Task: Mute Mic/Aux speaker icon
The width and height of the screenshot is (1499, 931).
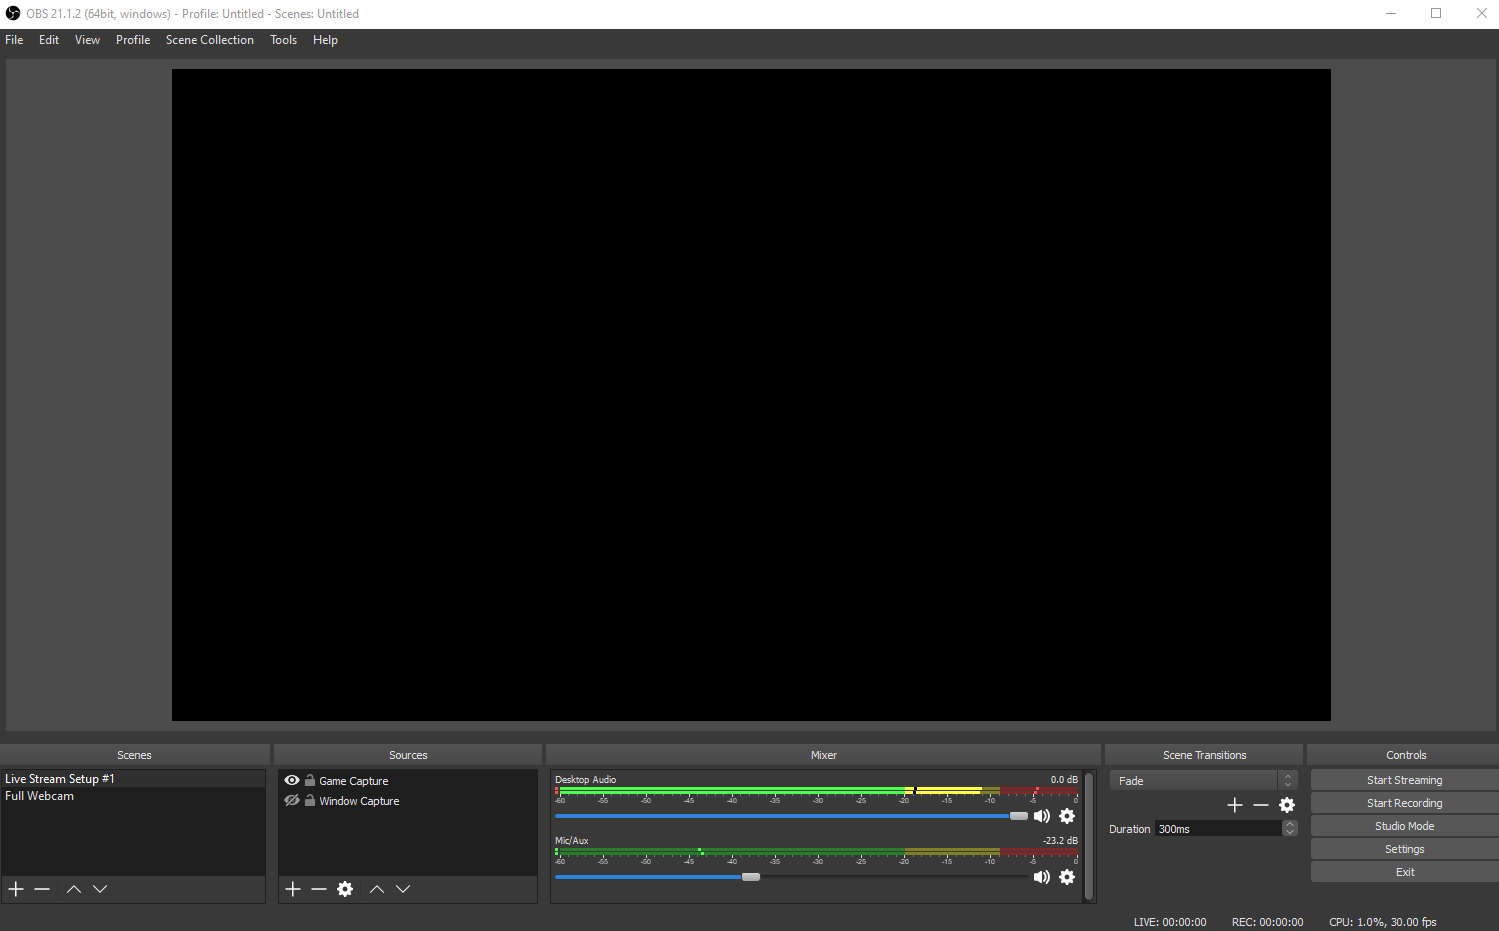Action: (1042, 877)
